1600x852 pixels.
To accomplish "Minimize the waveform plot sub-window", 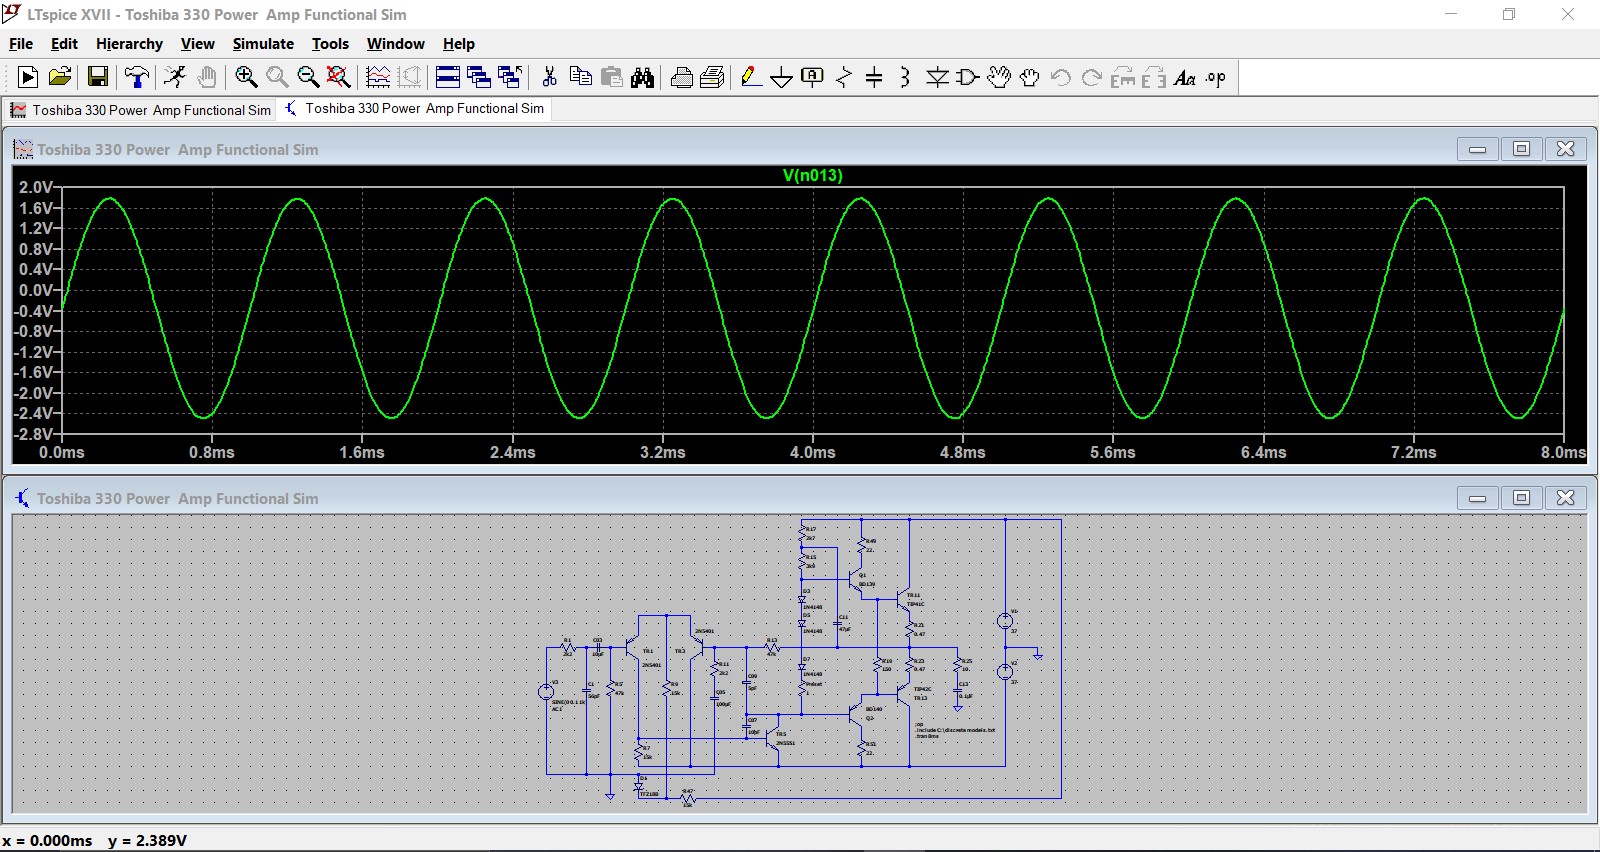I will [1477, 149].
